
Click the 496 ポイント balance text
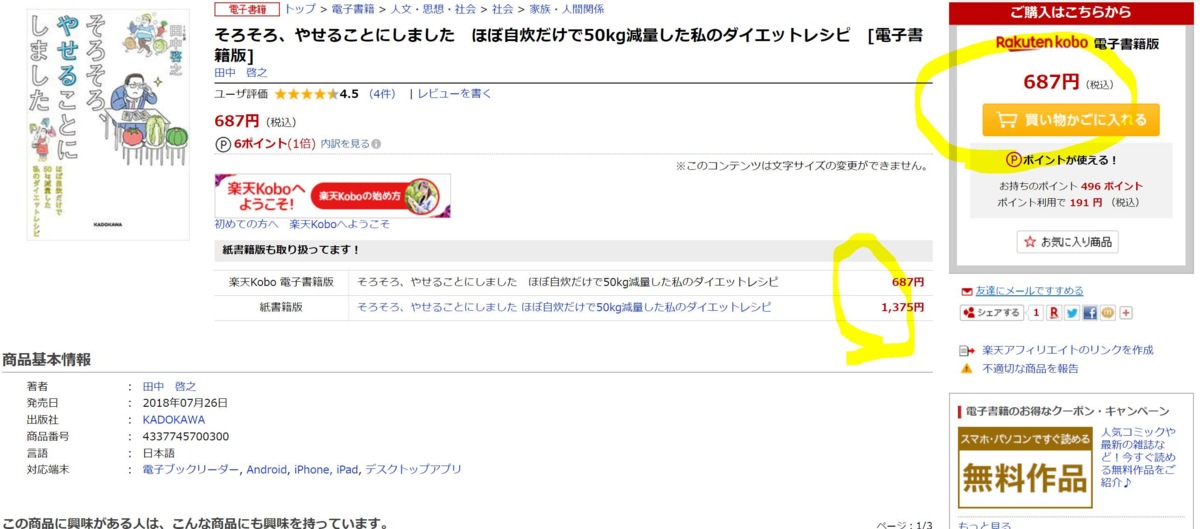1111,186
